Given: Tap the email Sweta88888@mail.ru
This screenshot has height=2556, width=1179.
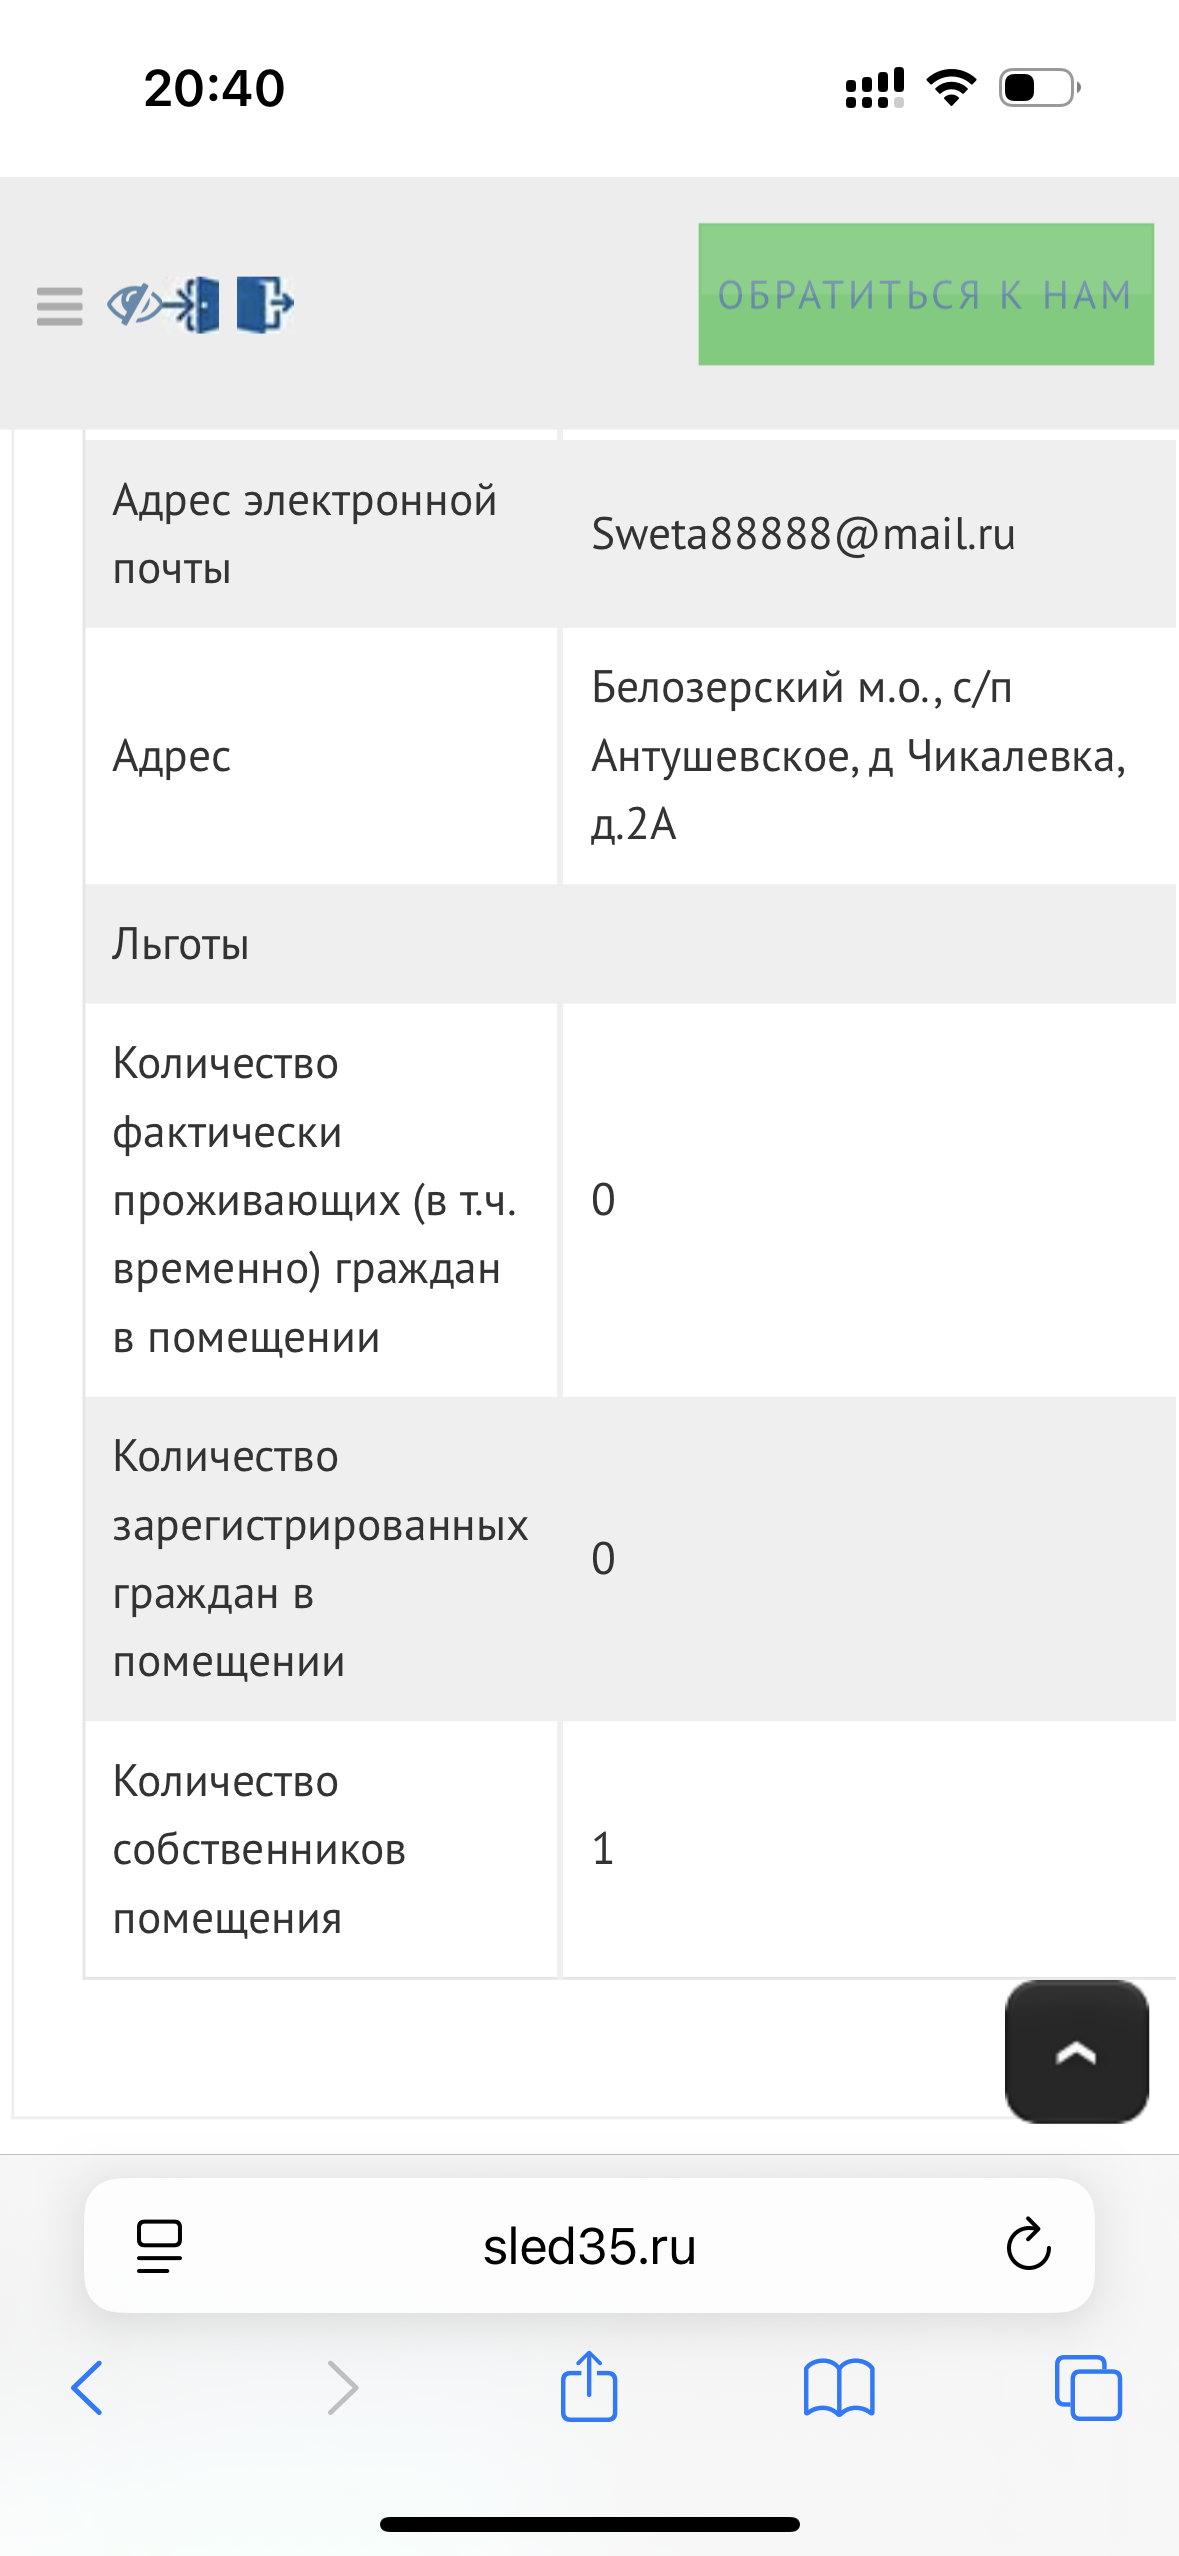Looking at the screenshot, I should [803, 534].
